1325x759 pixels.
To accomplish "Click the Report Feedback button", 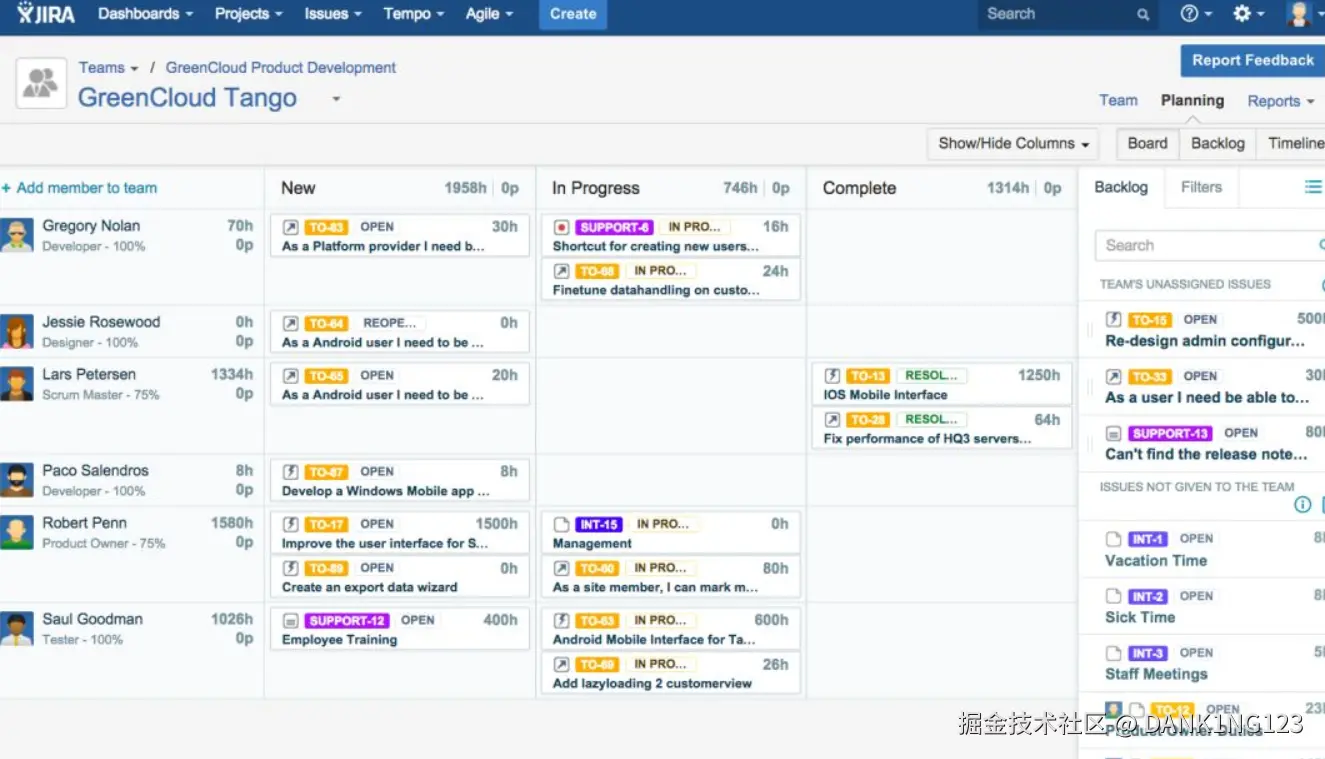I will 1252,60.
